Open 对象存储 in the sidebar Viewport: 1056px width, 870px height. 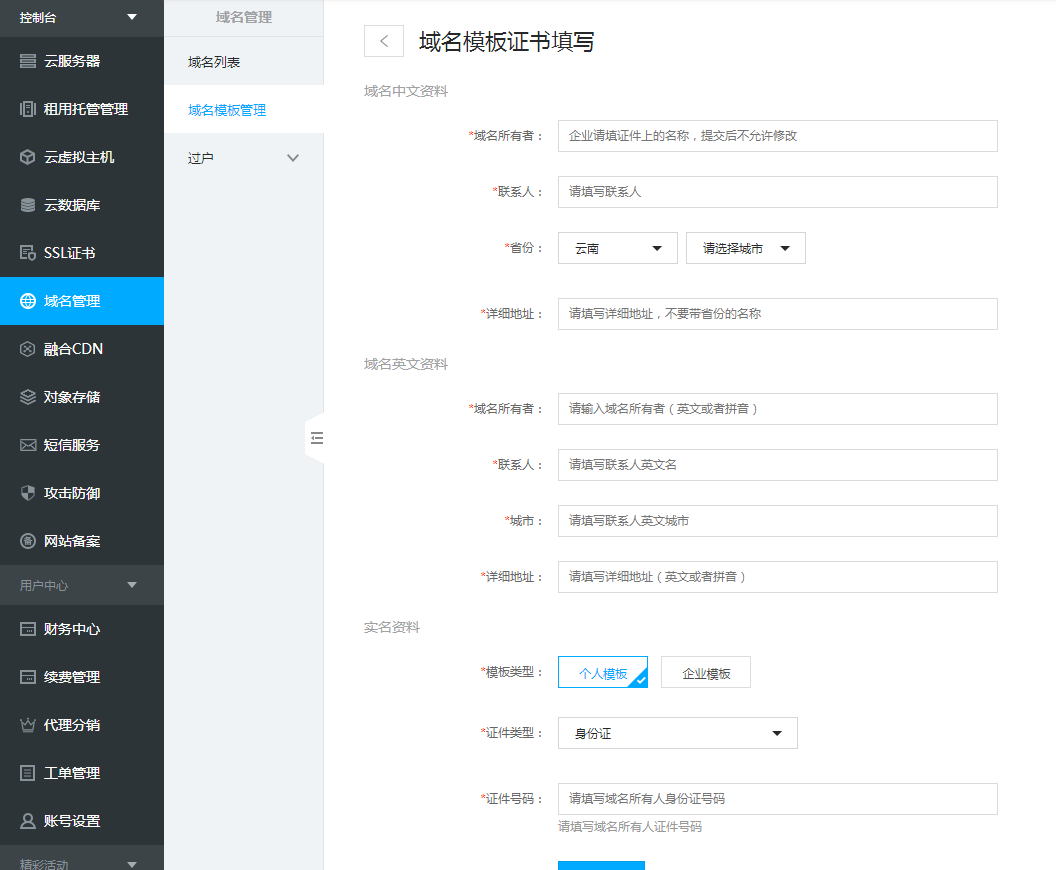coord(62,396)
